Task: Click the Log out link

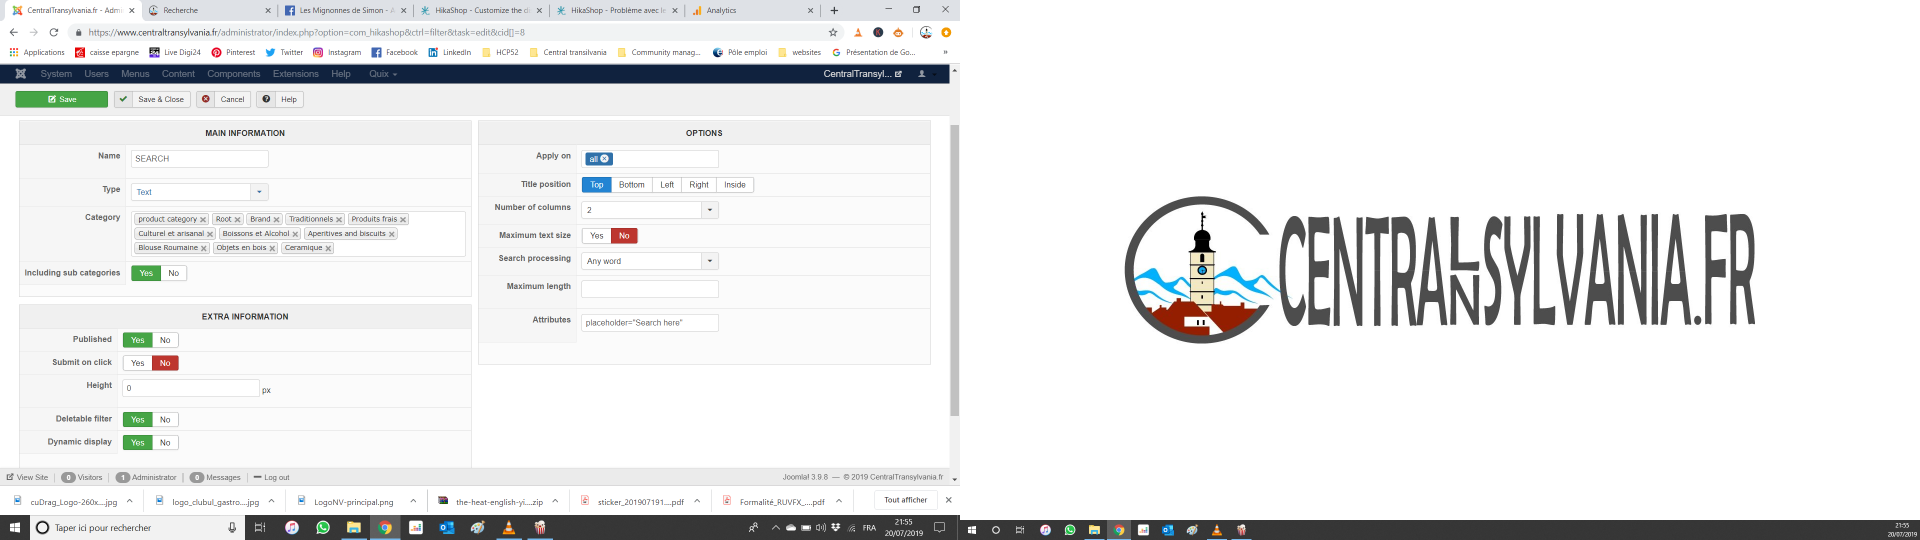Action: click(x=272, y=477)
